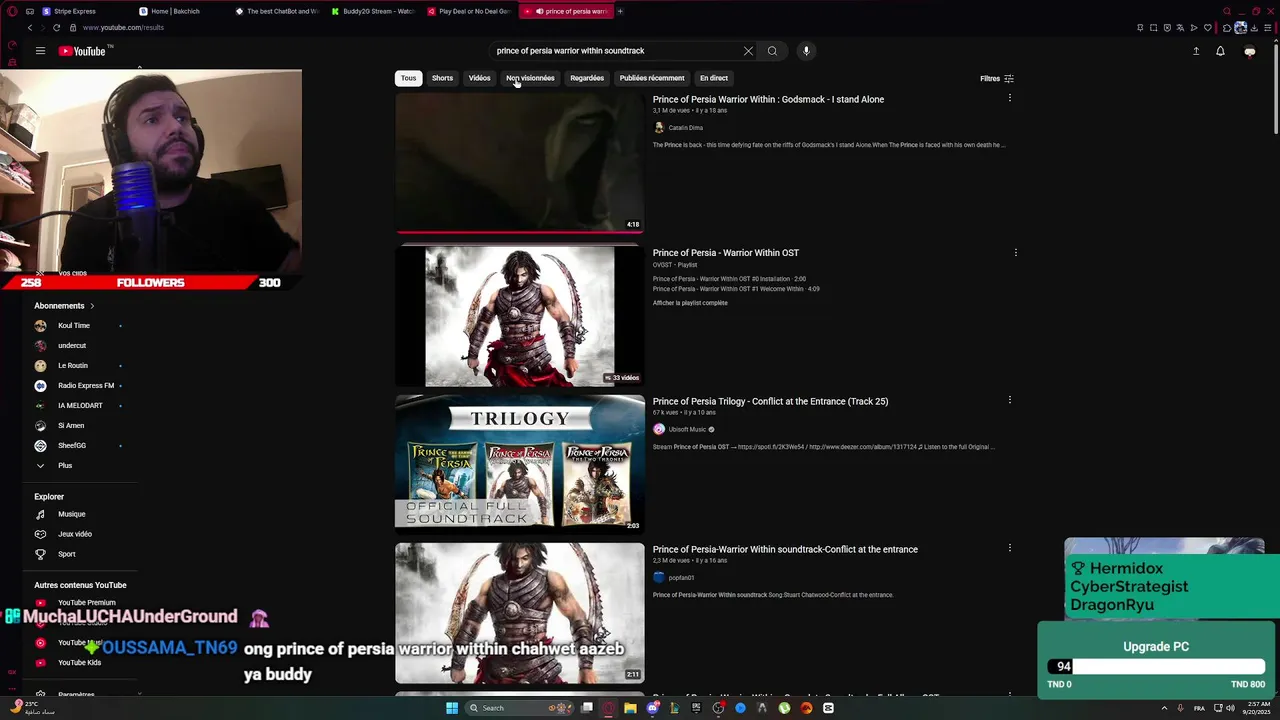Select the Shorts filter chip
1280x720 pixels.
(442, 78)
